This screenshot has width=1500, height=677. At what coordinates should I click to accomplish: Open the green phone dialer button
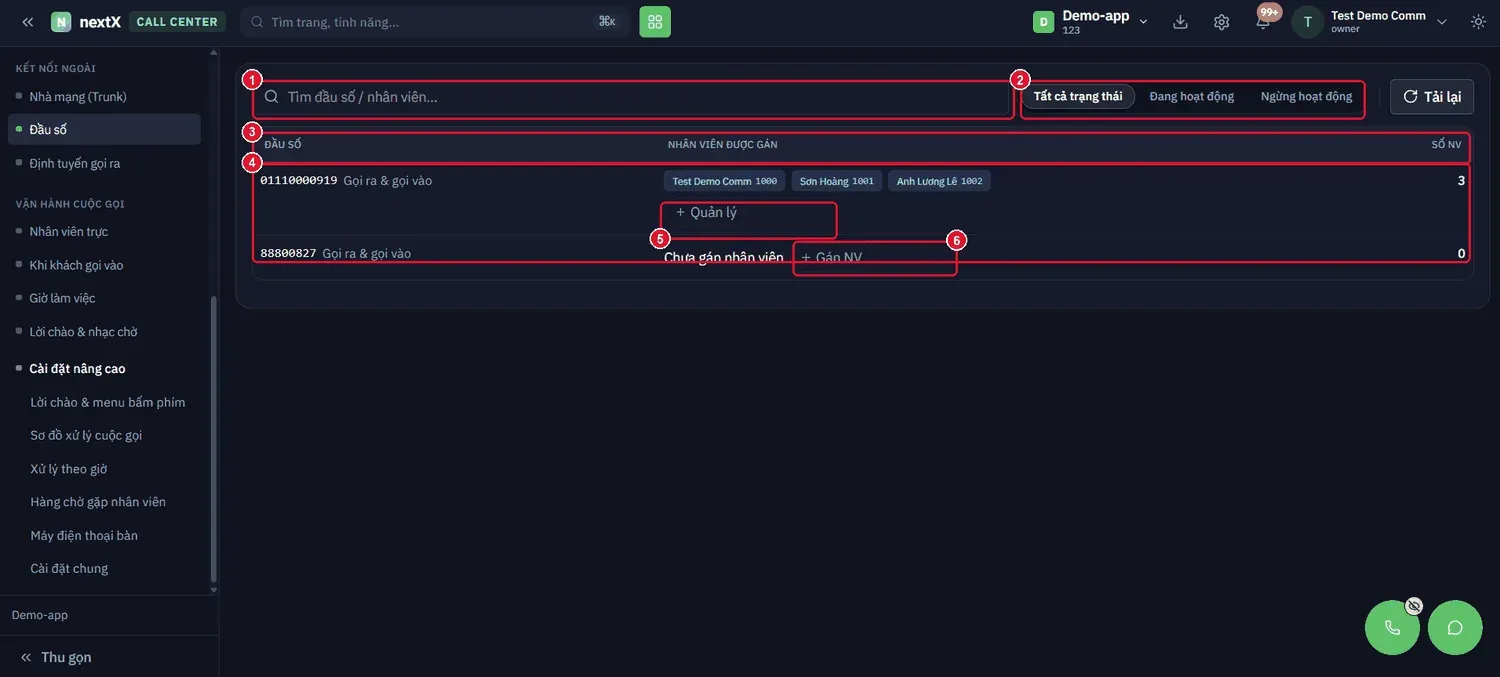[x=1392, y=628]
